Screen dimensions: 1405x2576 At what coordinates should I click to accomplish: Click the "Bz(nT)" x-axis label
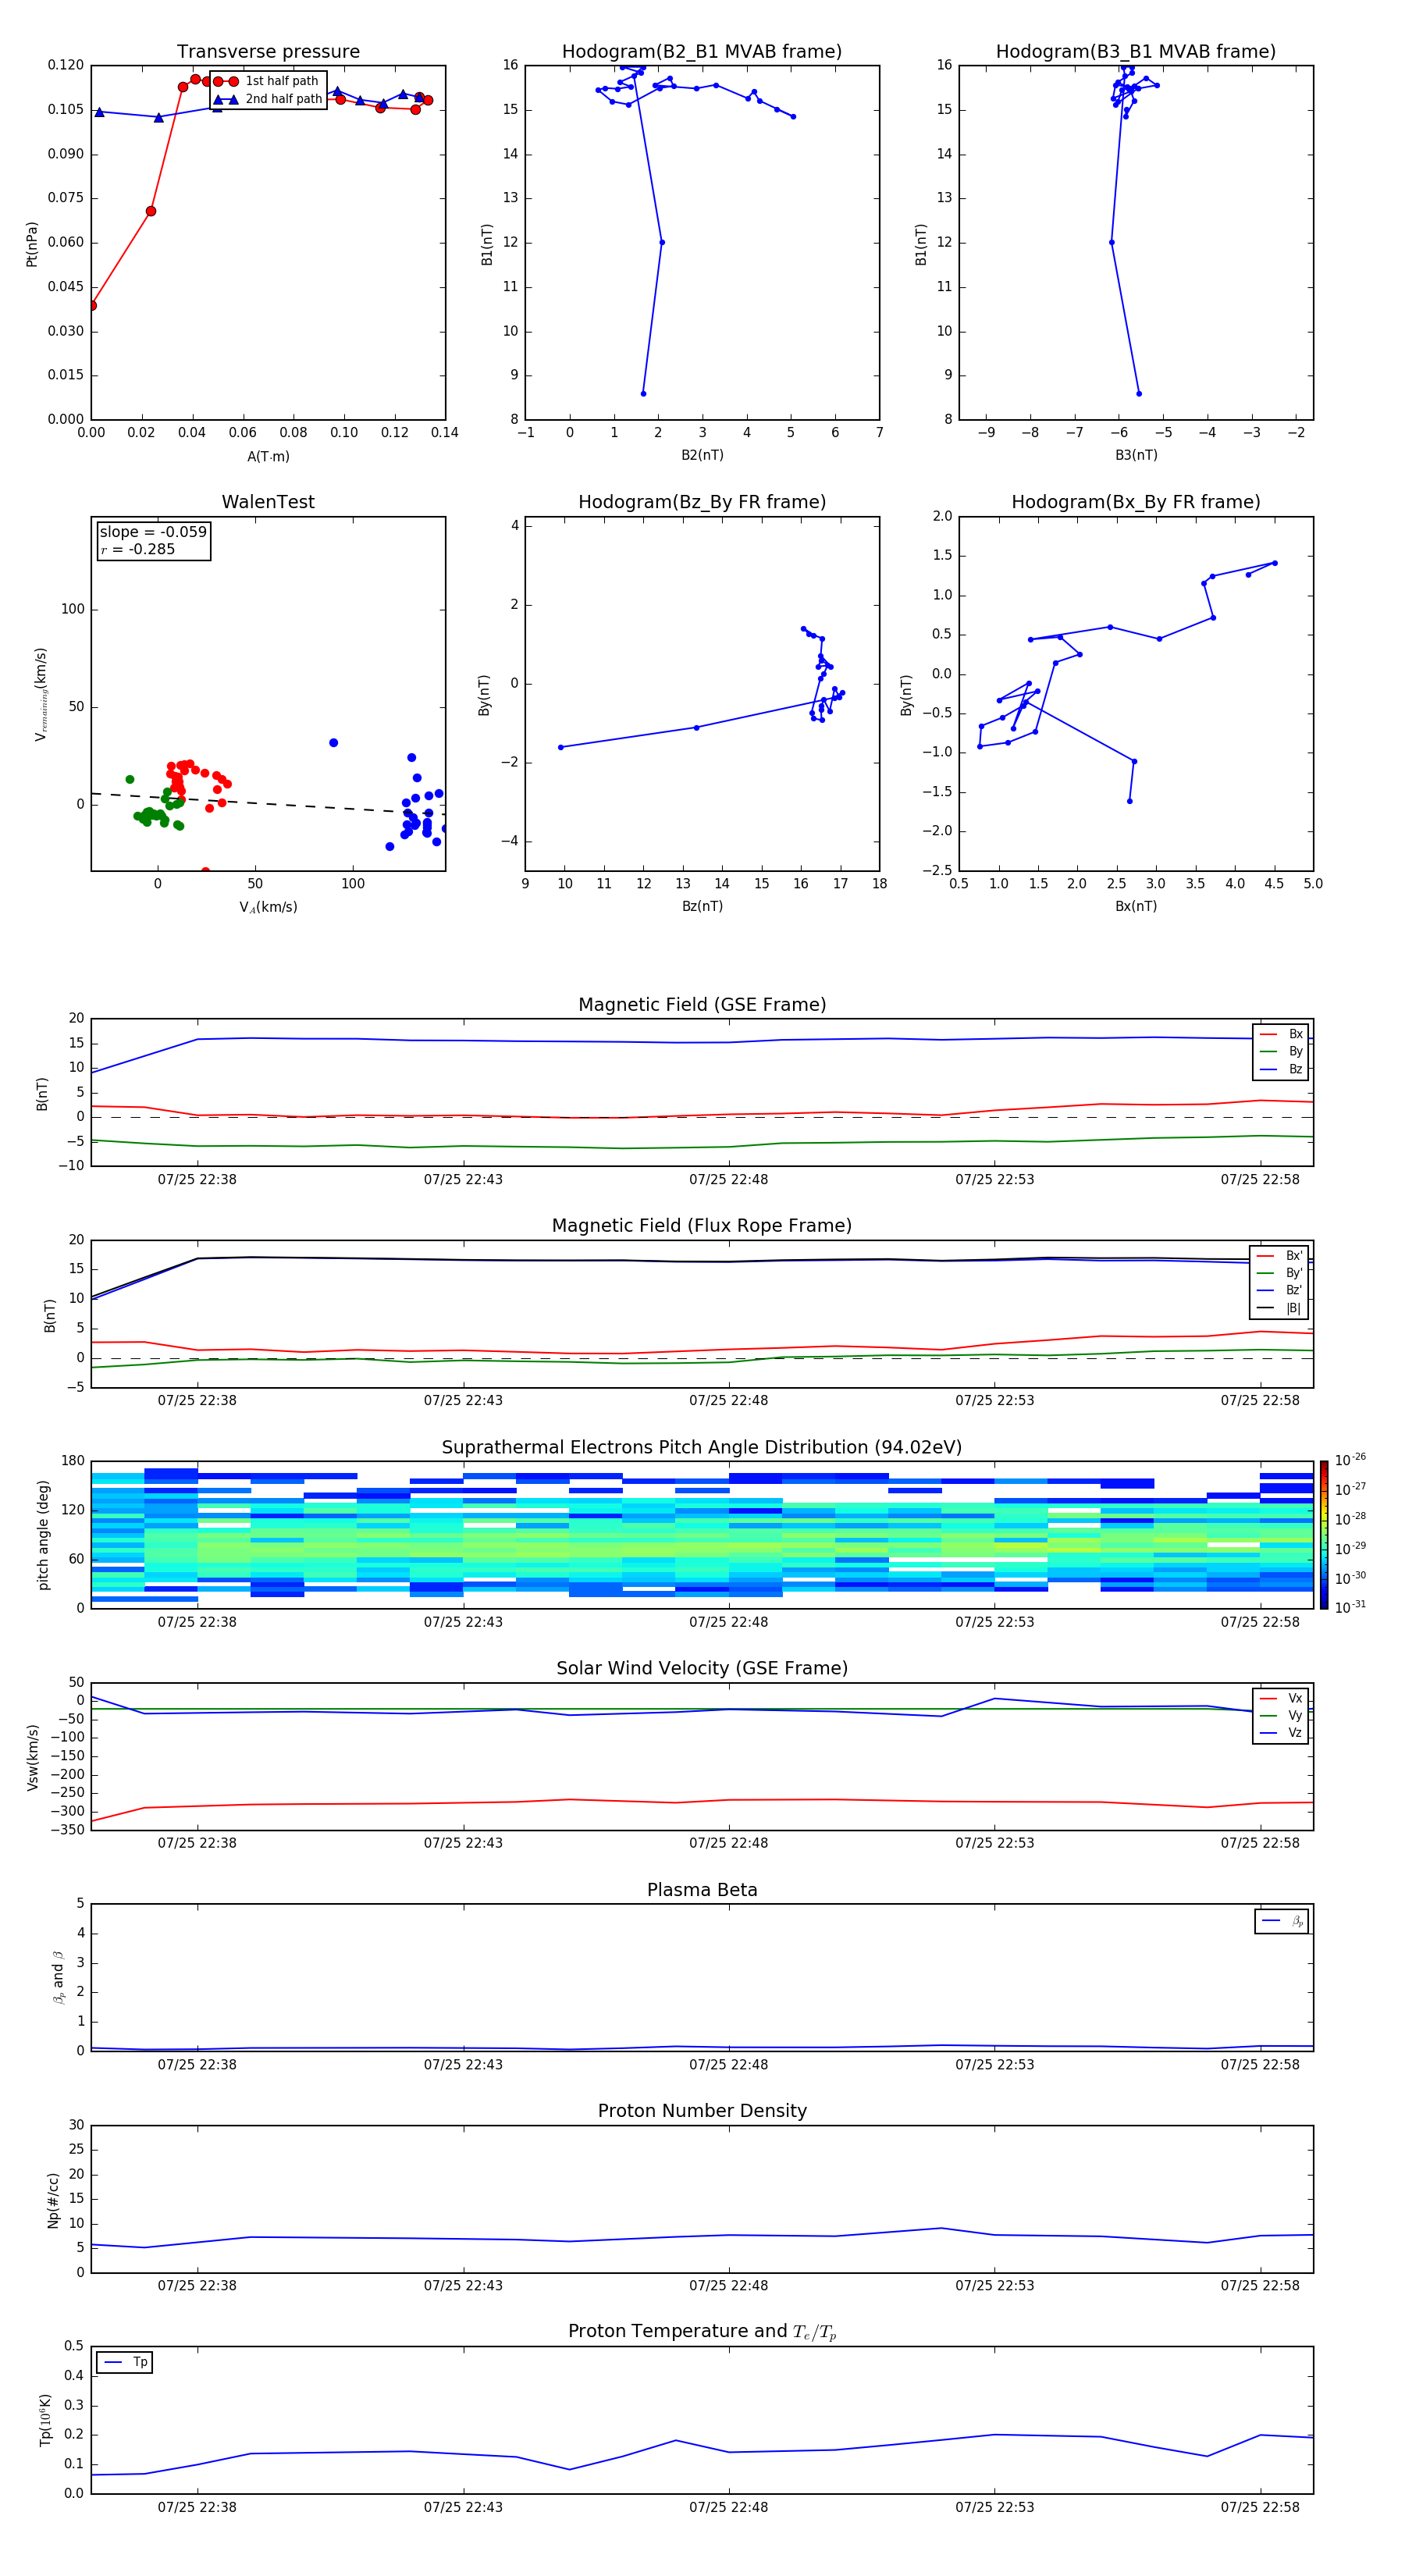tap(702, 906)
